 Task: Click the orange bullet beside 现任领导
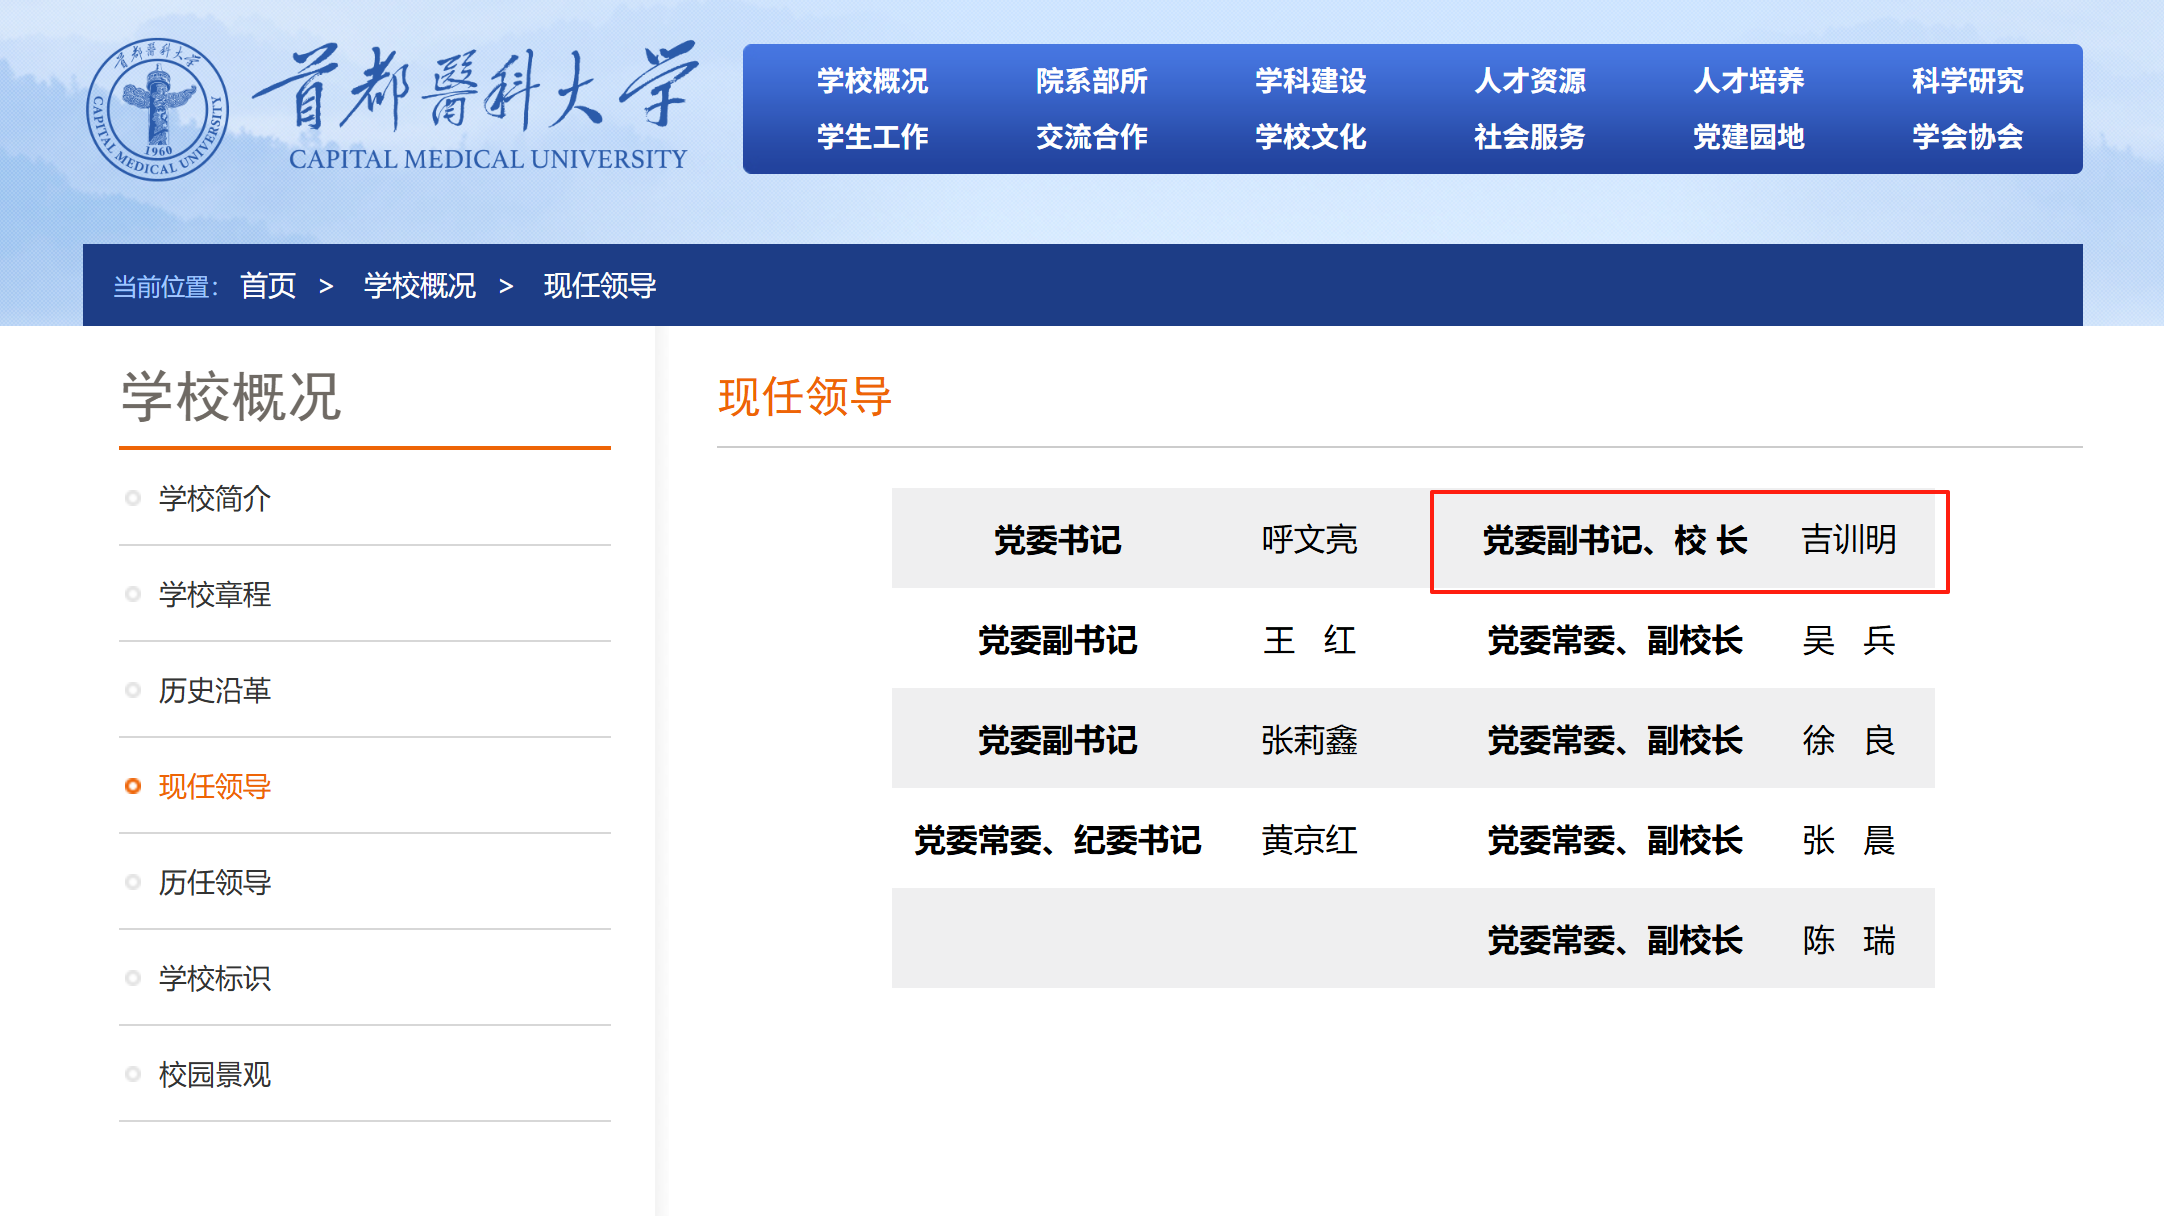point(132,786)
